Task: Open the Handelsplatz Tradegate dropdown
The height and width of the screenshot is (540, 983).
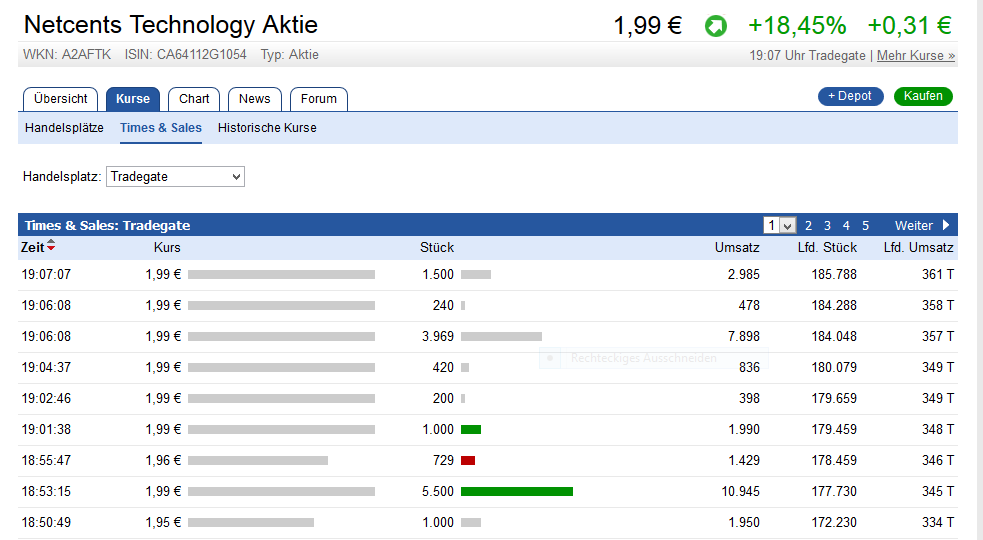Action: coord(175,176)
